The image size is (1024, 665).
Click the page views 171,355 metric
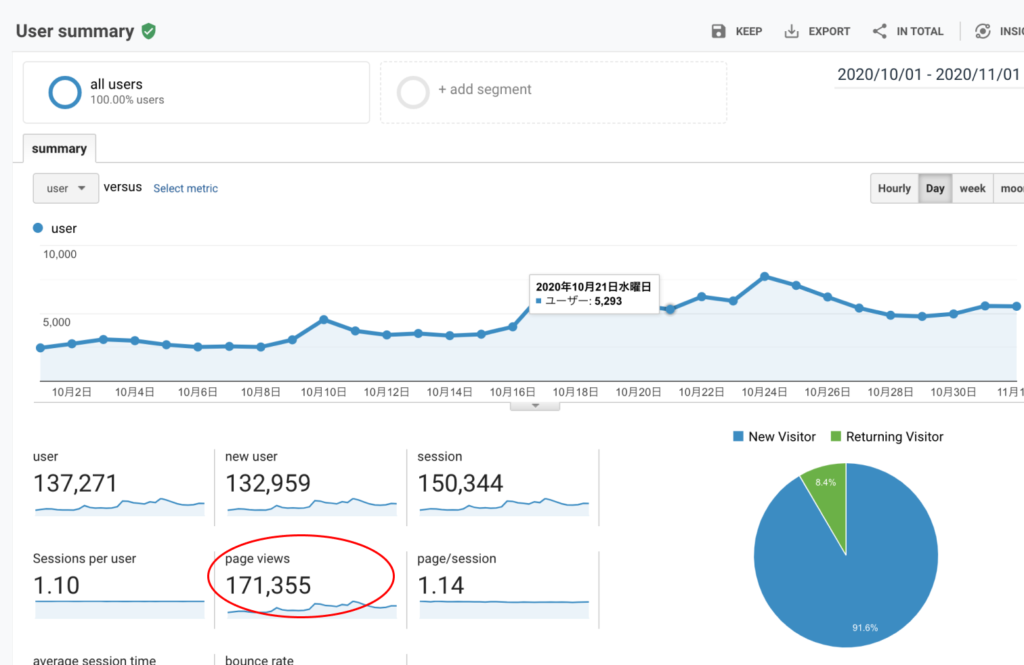point(268,585)
